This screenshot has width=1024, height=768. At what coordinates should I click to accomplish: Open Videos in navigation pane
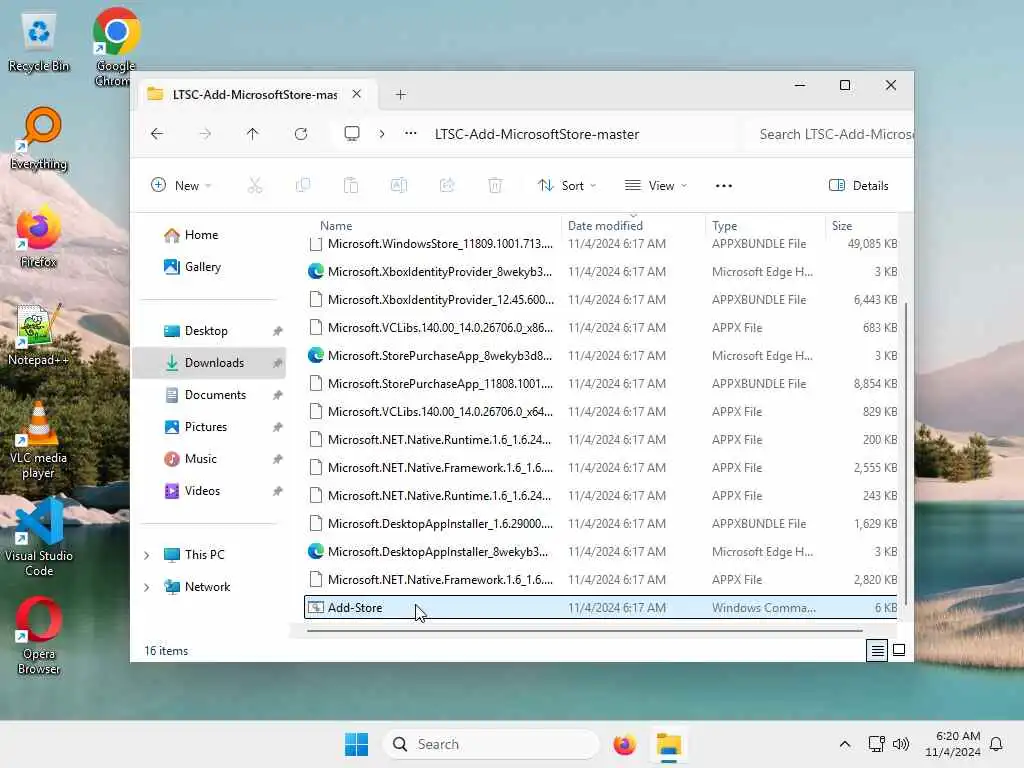coord(202,490)
